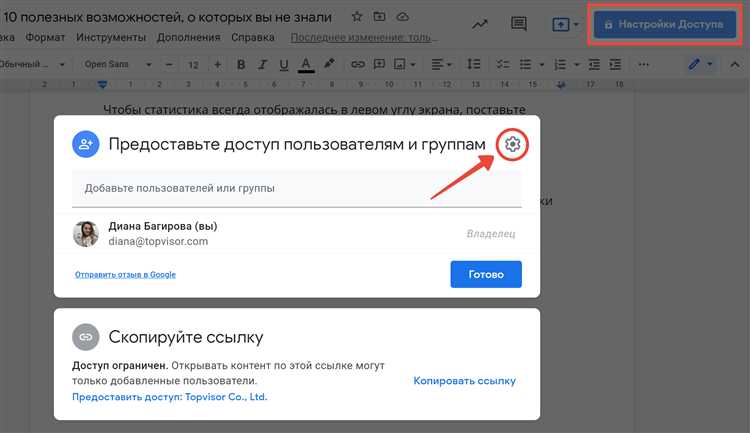Toggle bold formatting
This screenshot has height=433, width=750.
click(241, 64)
